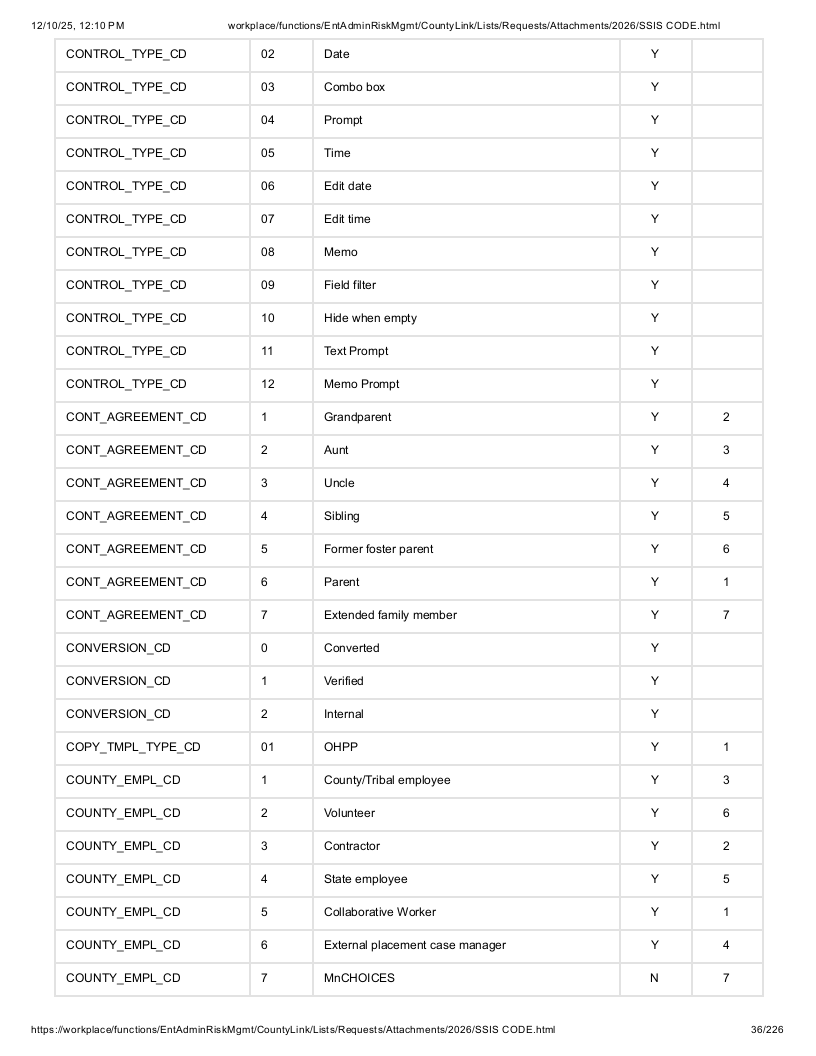Click the 'Extended family member' entry
The image size is (816, 1056).
tap(466, 616)
